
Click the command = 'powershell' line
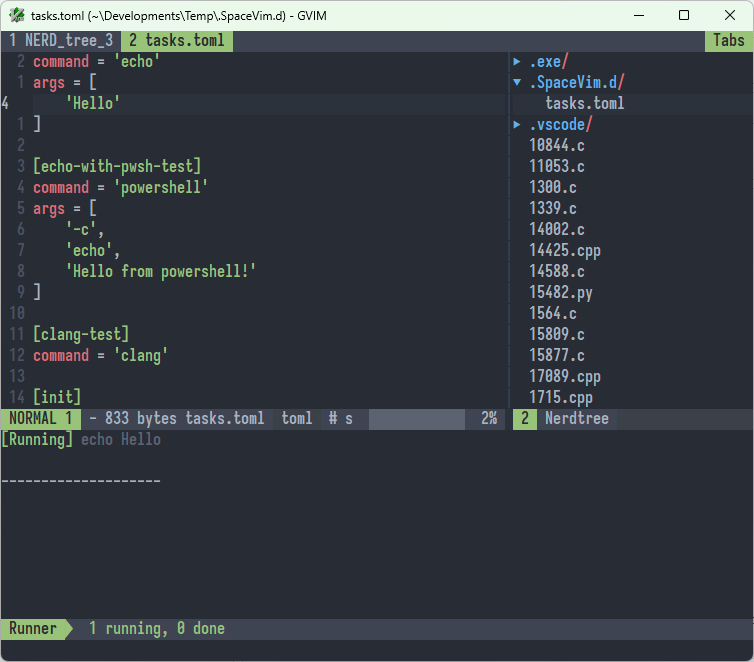click(120, 187)
